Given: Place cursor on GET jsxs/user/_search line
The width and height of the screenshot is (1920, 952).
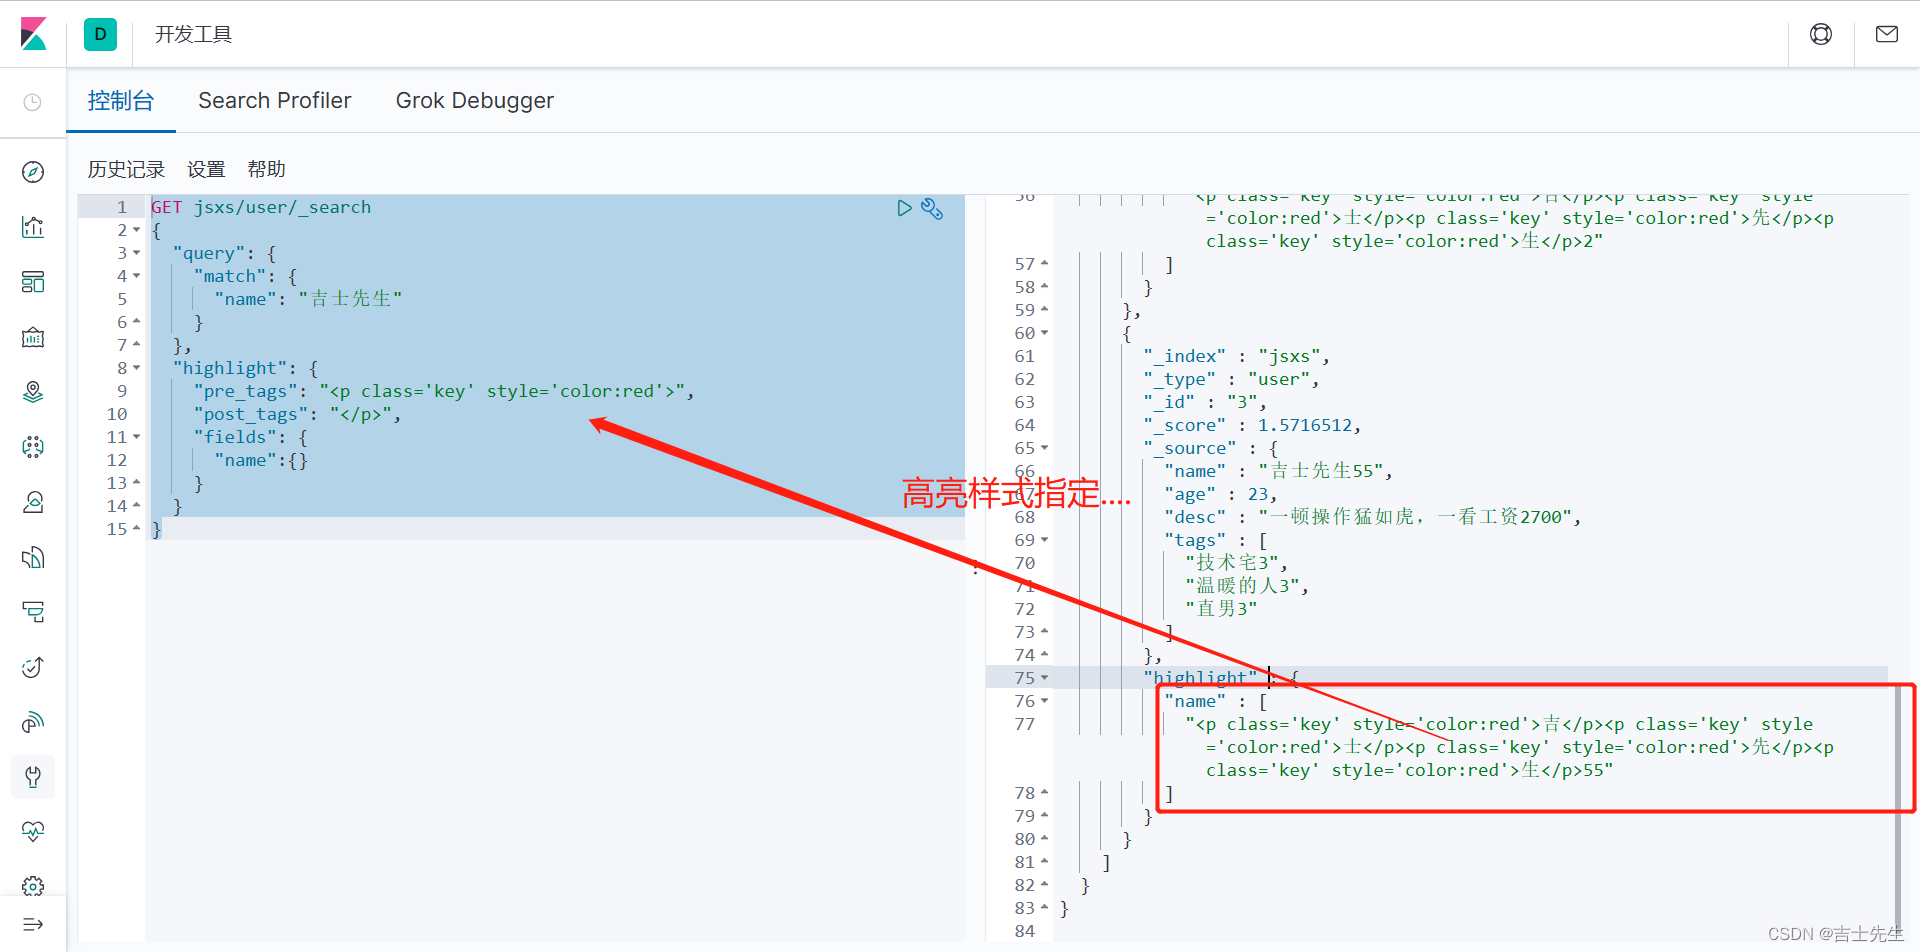Looking at the screenshot, I should [x=261, y=207].
